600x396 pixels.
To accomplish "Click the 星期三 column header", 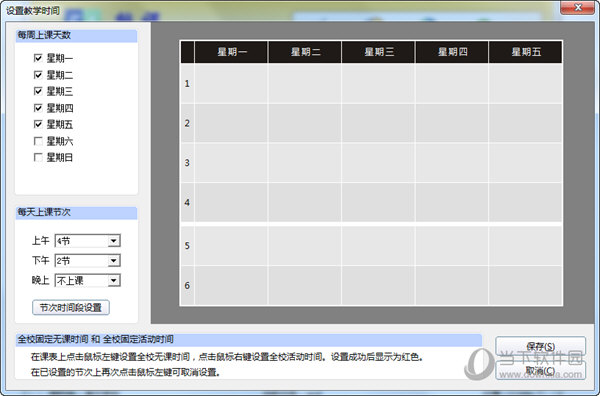I will tap(378, 52).
